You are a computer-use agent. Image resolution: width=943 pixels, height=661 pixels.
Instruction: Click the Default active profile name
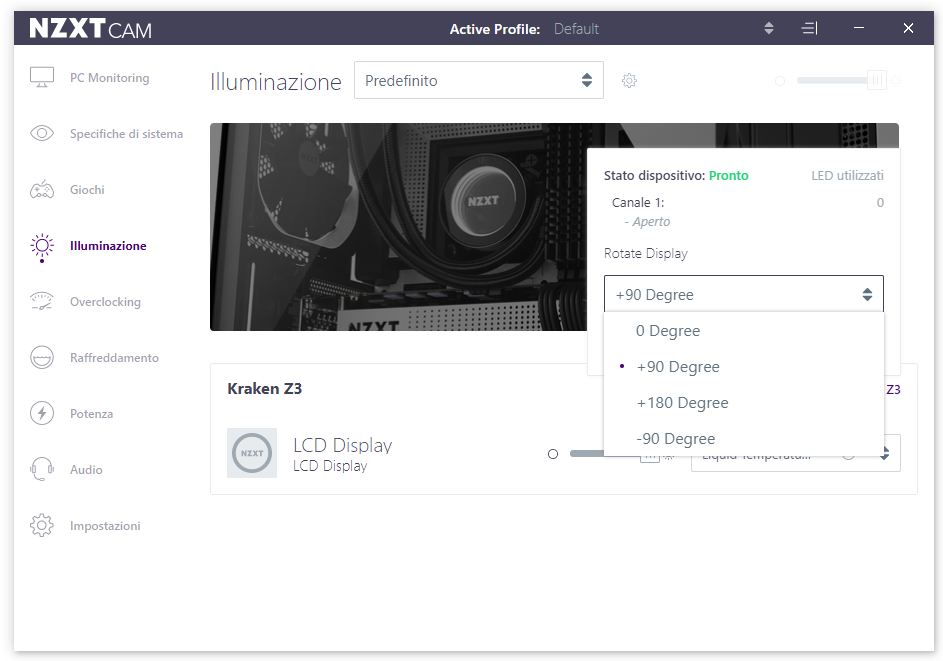tap(576, 29)
